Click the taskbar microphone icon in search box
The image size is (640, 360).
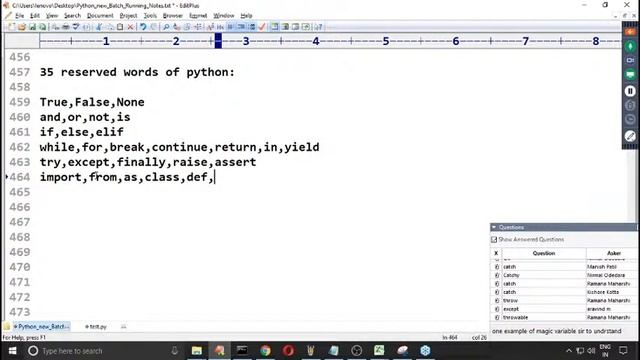(x=174, y=351)
